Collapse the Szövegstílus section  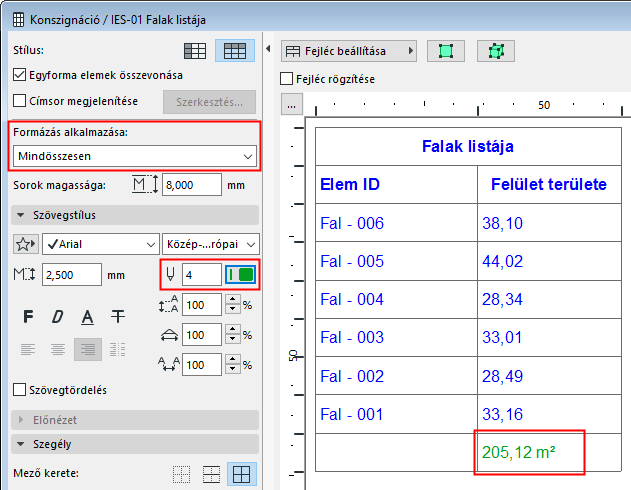(135, 215)
